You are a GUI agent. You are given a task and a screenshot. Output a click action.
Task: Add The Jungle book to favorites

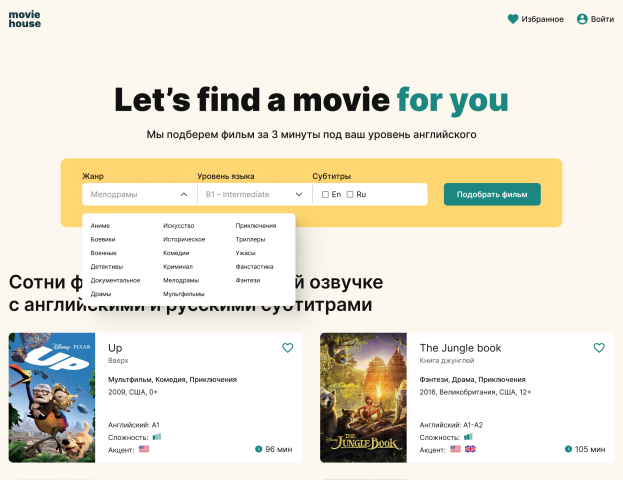click(599, 348)
